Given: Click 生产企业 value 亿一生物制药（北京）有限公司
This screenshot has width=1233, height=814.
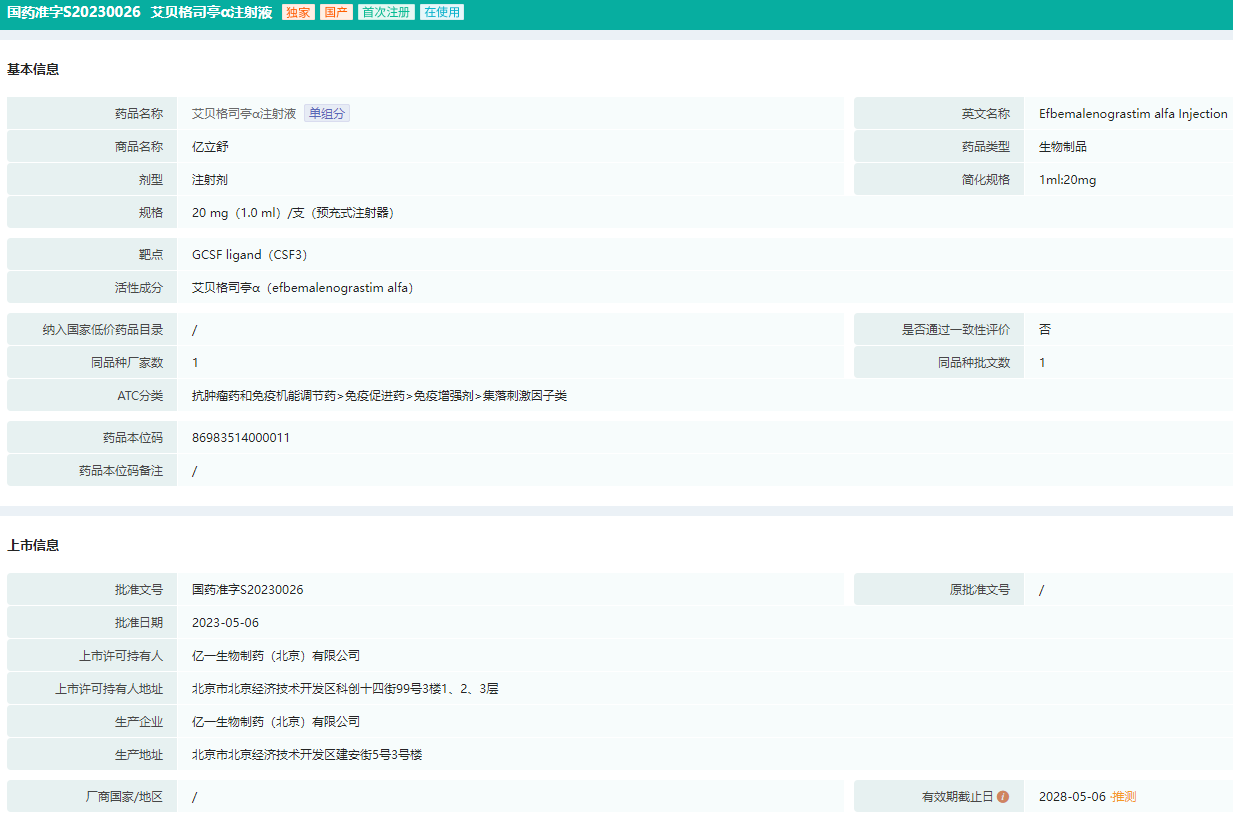Looking at the screenshot, I should click(x=276, y=722).
